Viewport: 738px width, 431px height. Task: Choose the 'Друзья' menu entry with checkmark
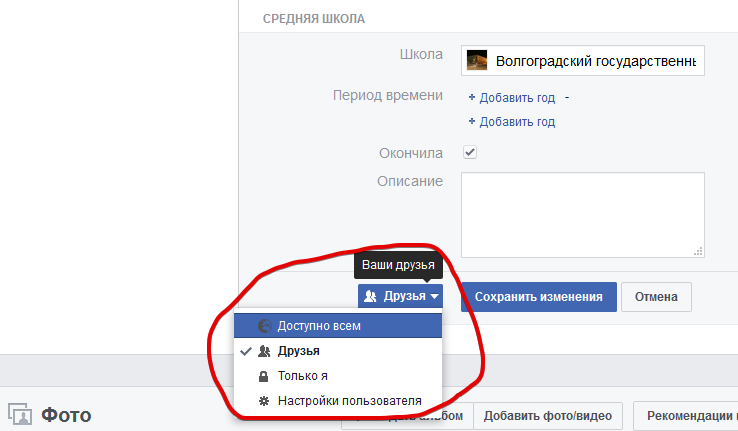[x=338, y=351]
